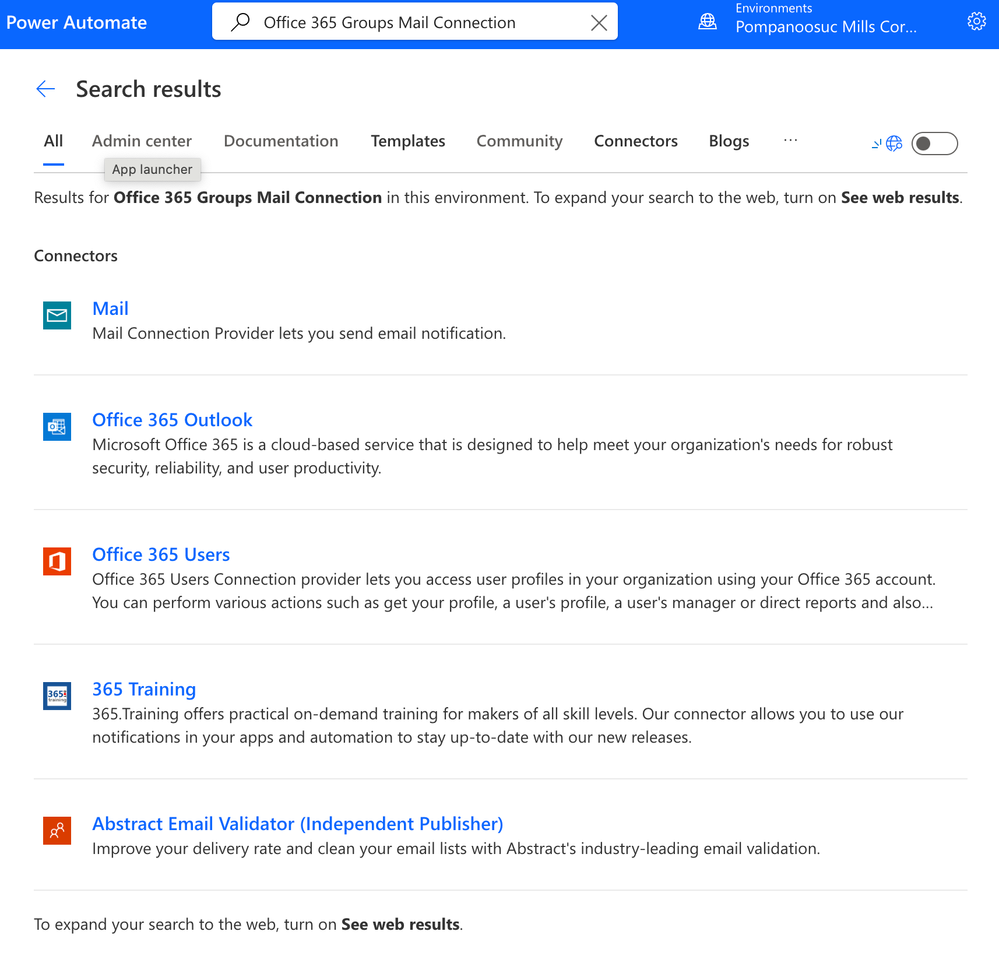Click the Power Automate home title

(x=77, y=22)
